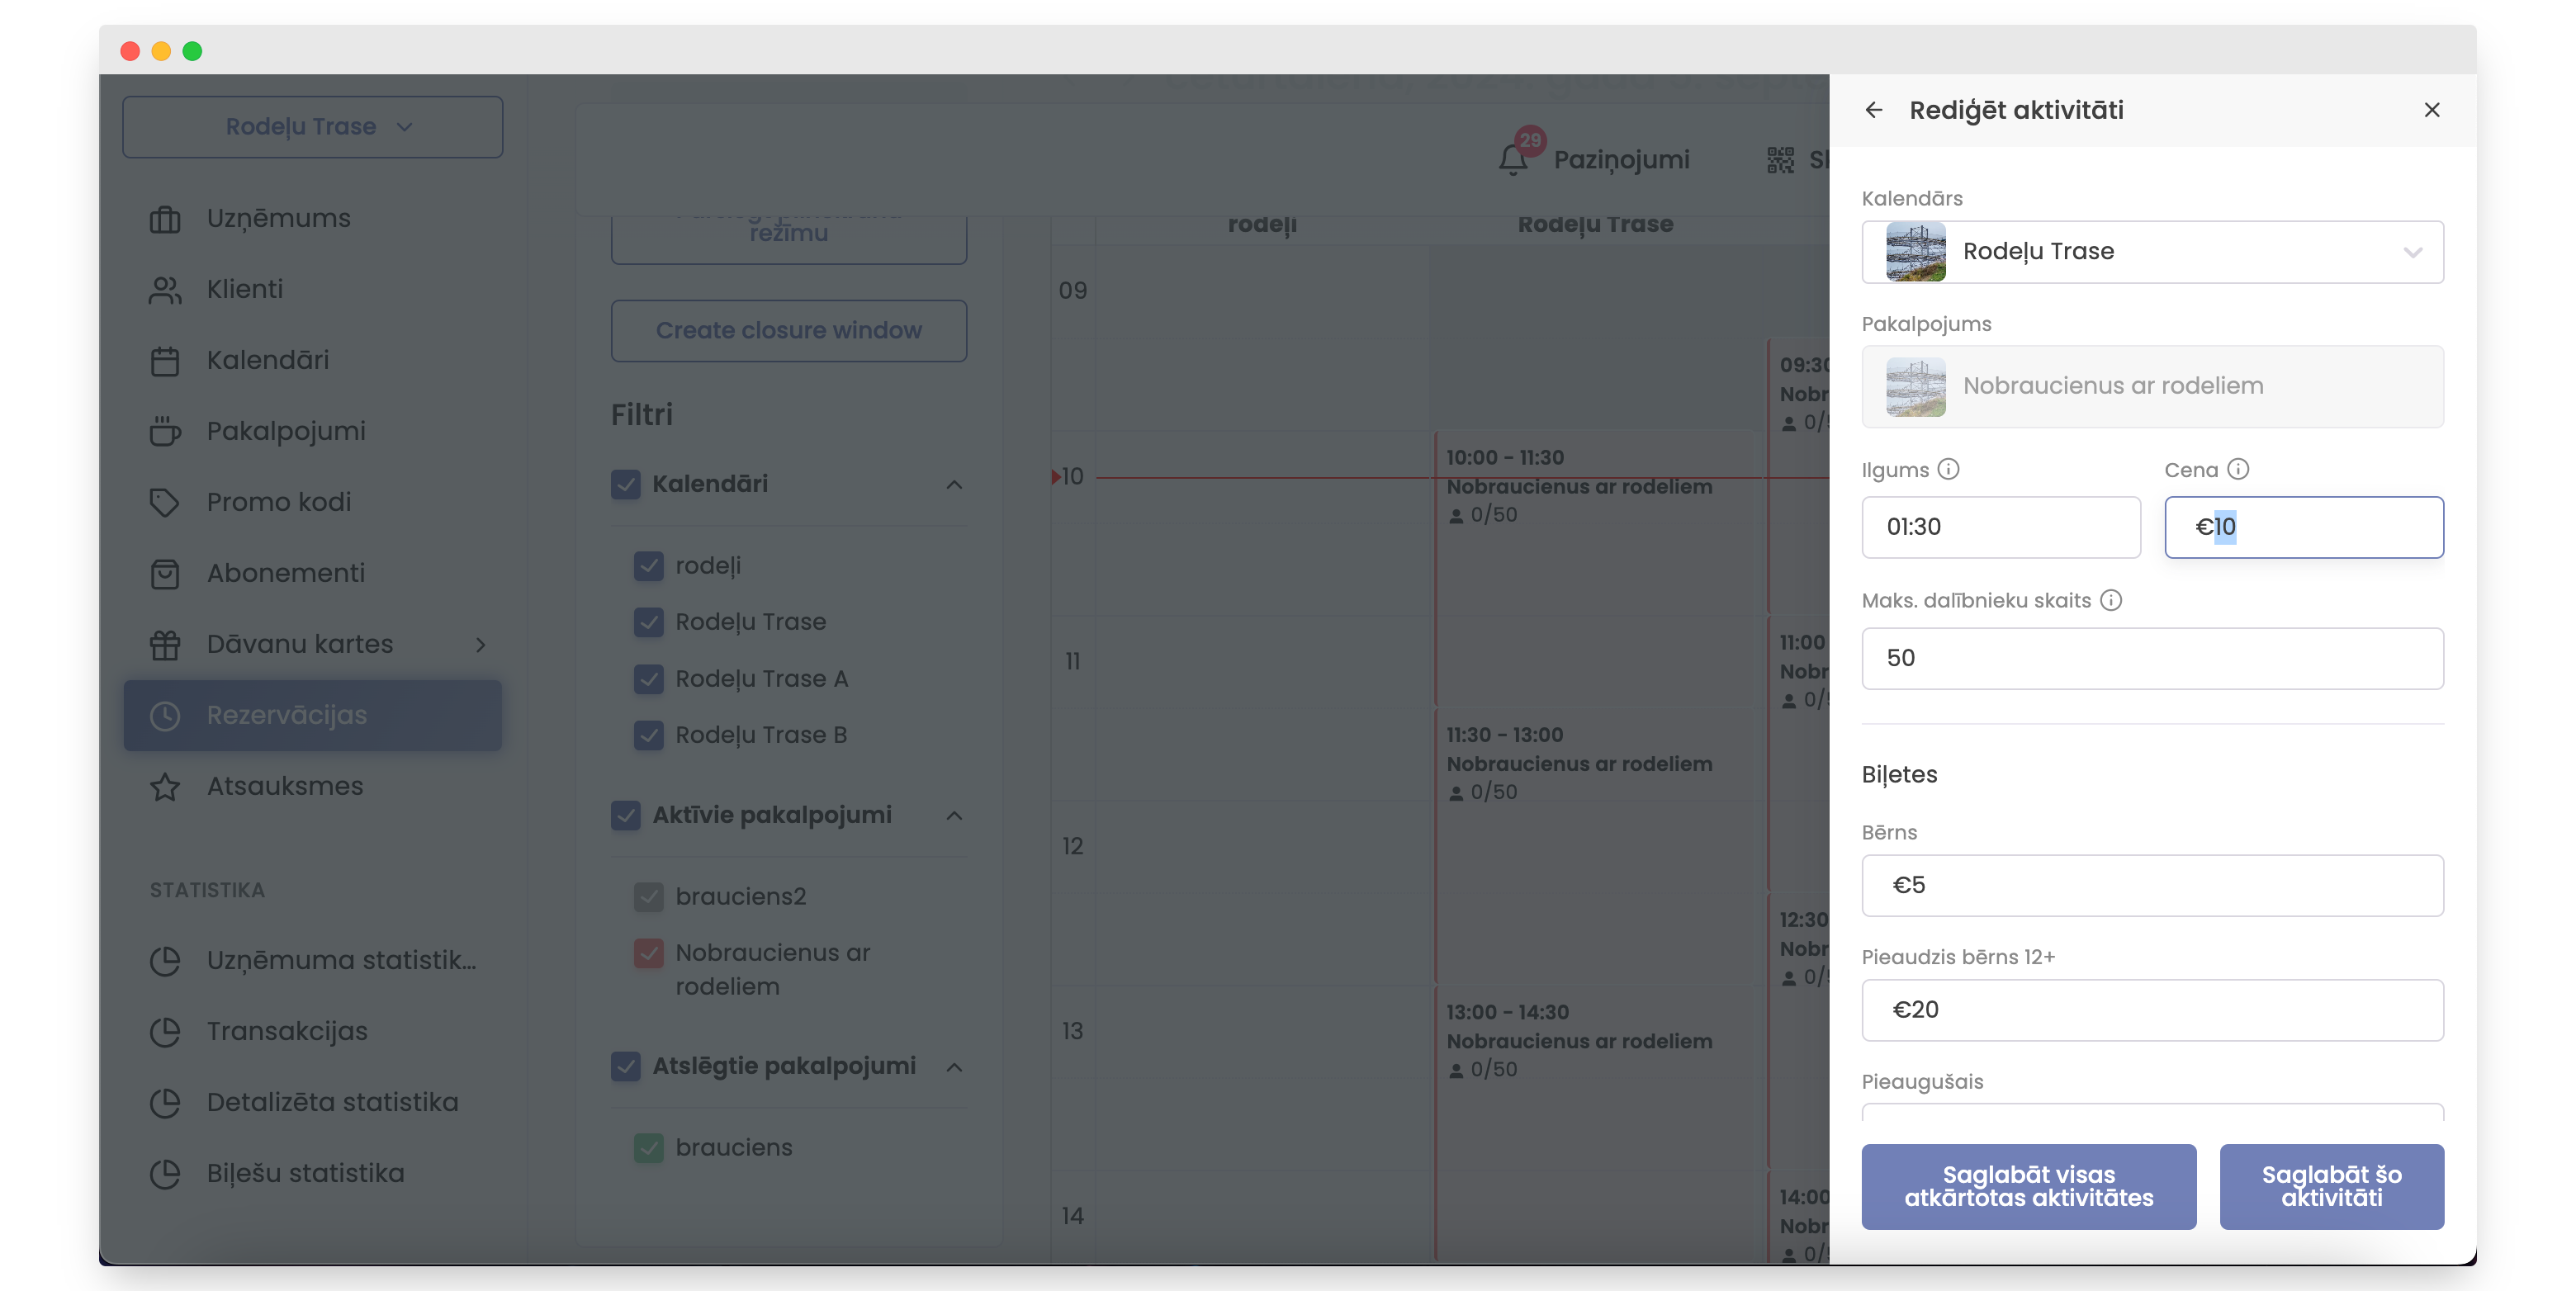This screenshot has height=1291, width=2576.
Task: Click the Atsauksmes star icon
Action: tap(165, 787)
